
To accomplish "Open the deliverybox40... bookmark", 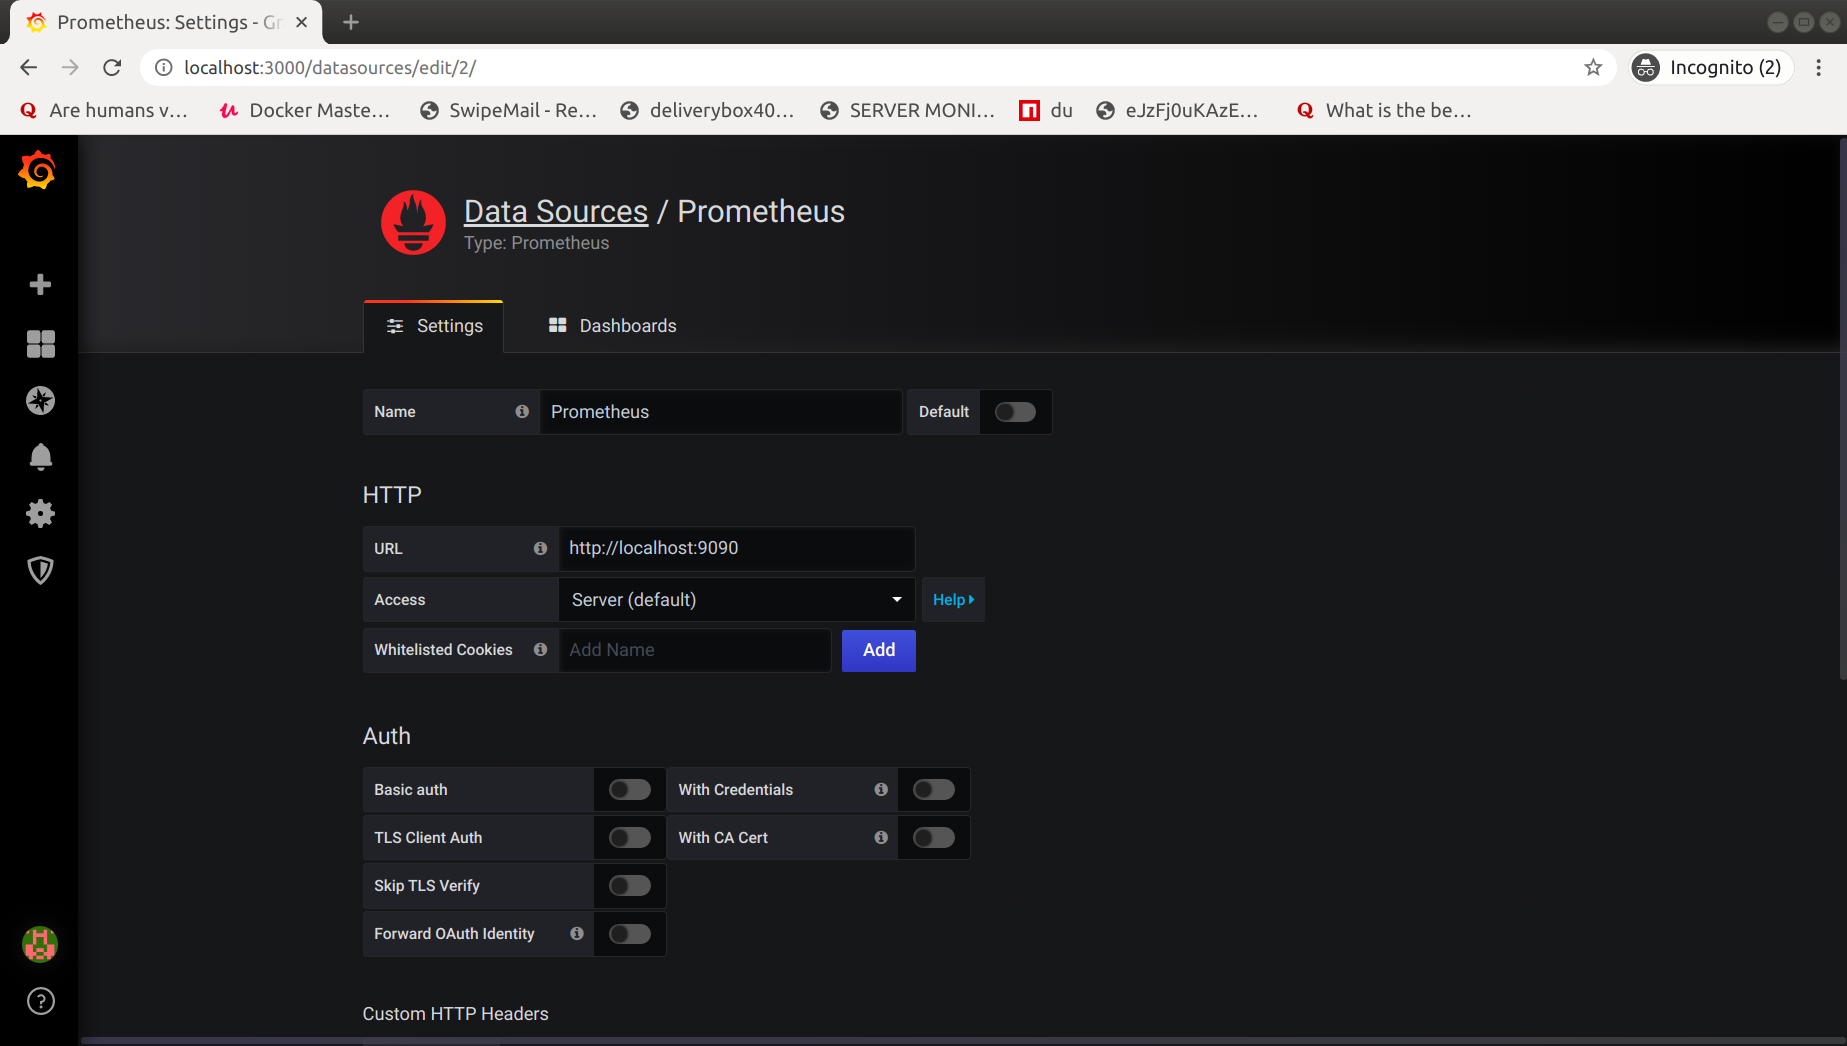I will (x=707, y=110).
